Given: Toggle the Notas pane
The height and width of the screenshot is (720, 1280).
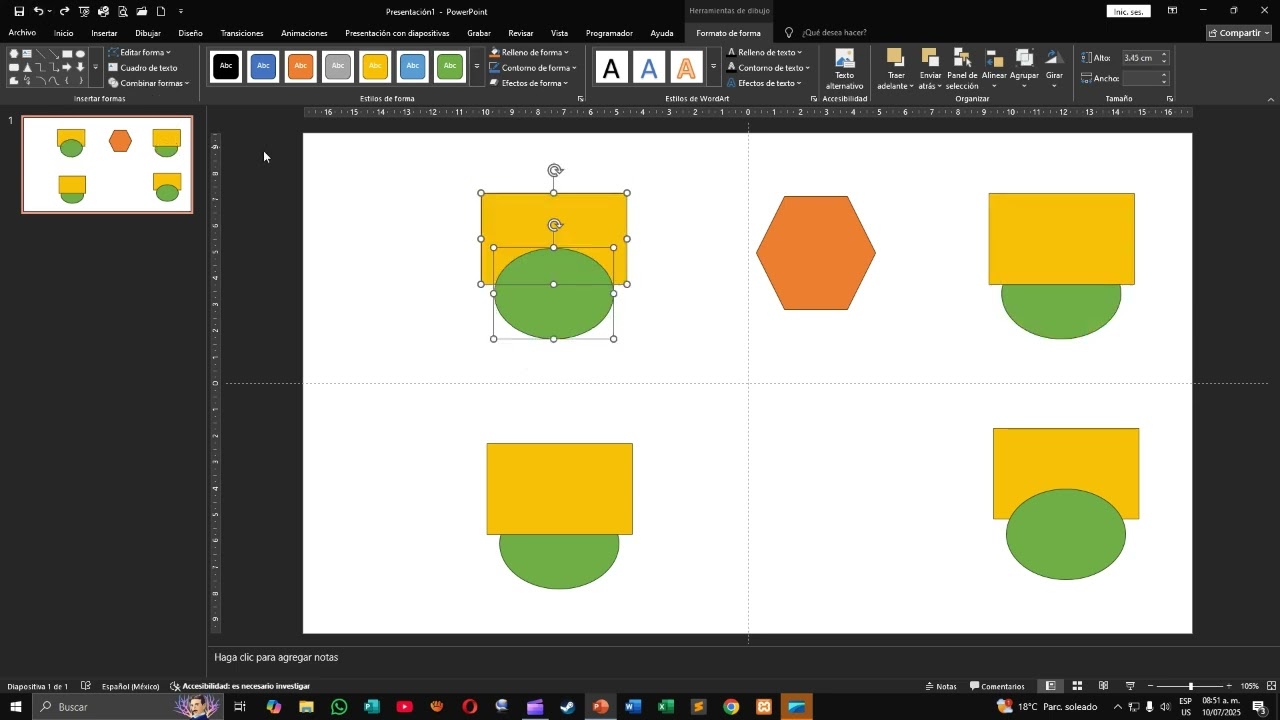Looking at the screenshot, I should [941, 686].
